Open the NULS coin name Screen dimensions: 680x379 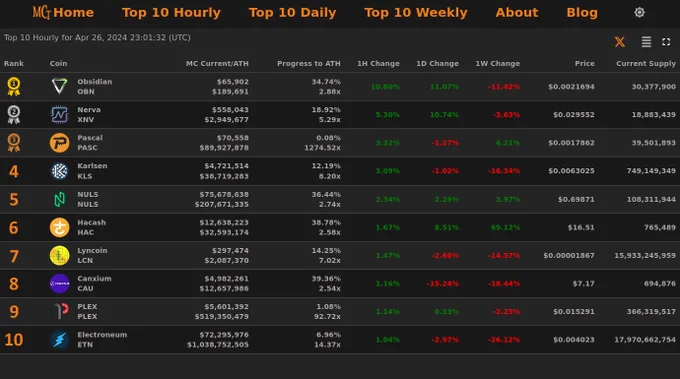point(88,199)
